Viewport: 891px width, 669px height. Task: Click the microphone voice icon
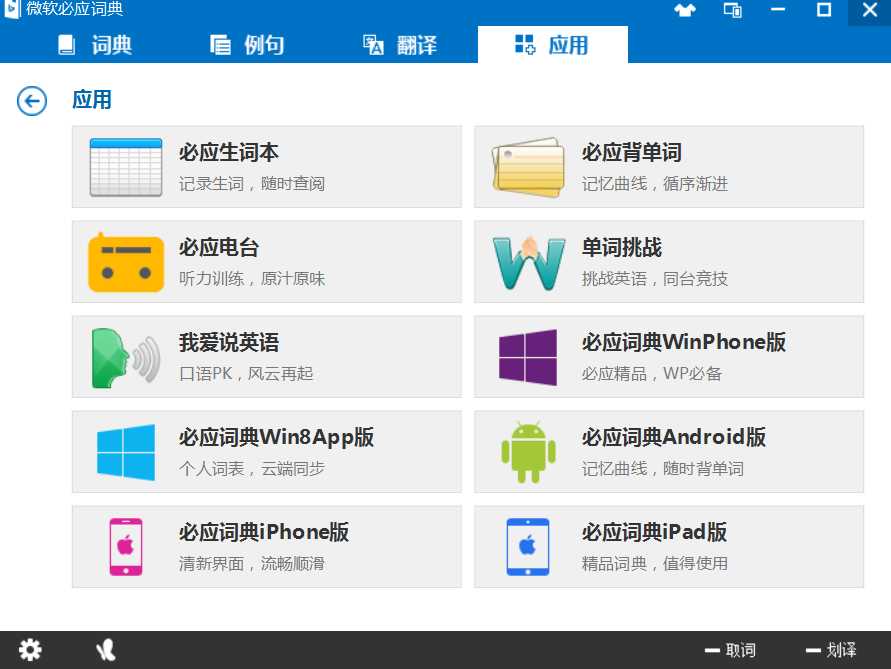pos(106,650)
